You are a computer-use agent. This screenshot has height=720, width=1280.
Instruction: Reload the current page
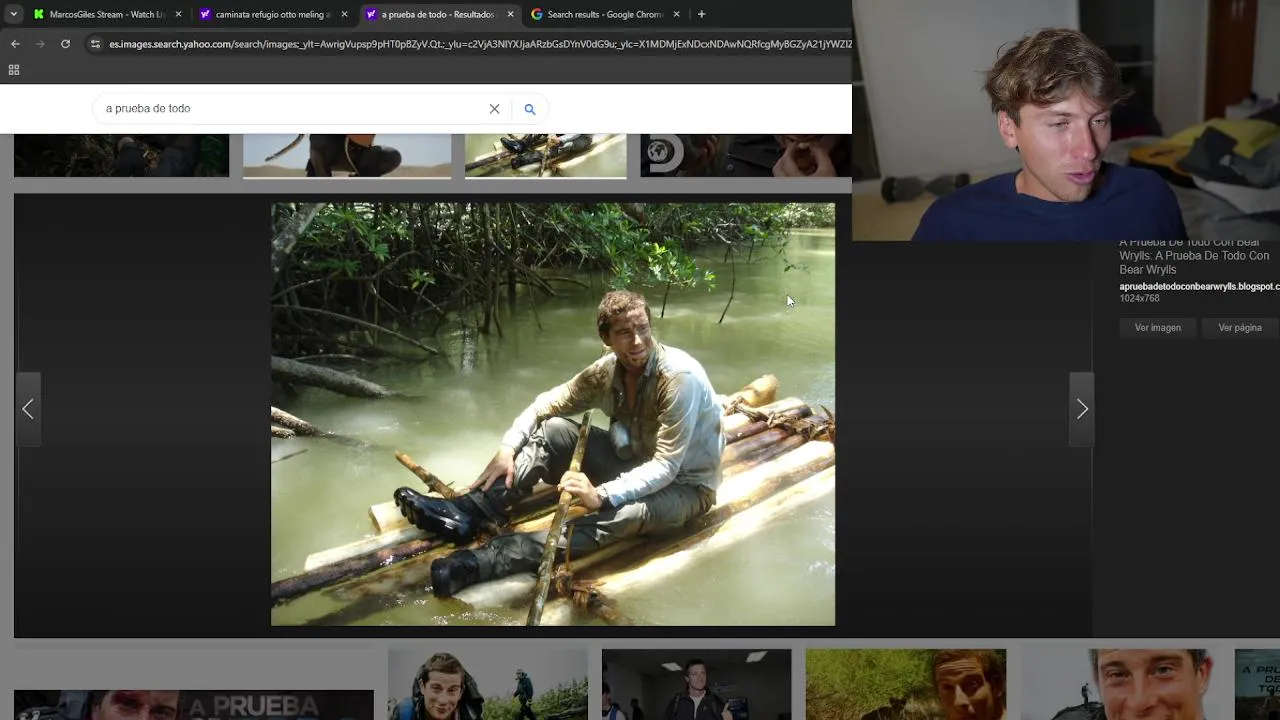65,44
